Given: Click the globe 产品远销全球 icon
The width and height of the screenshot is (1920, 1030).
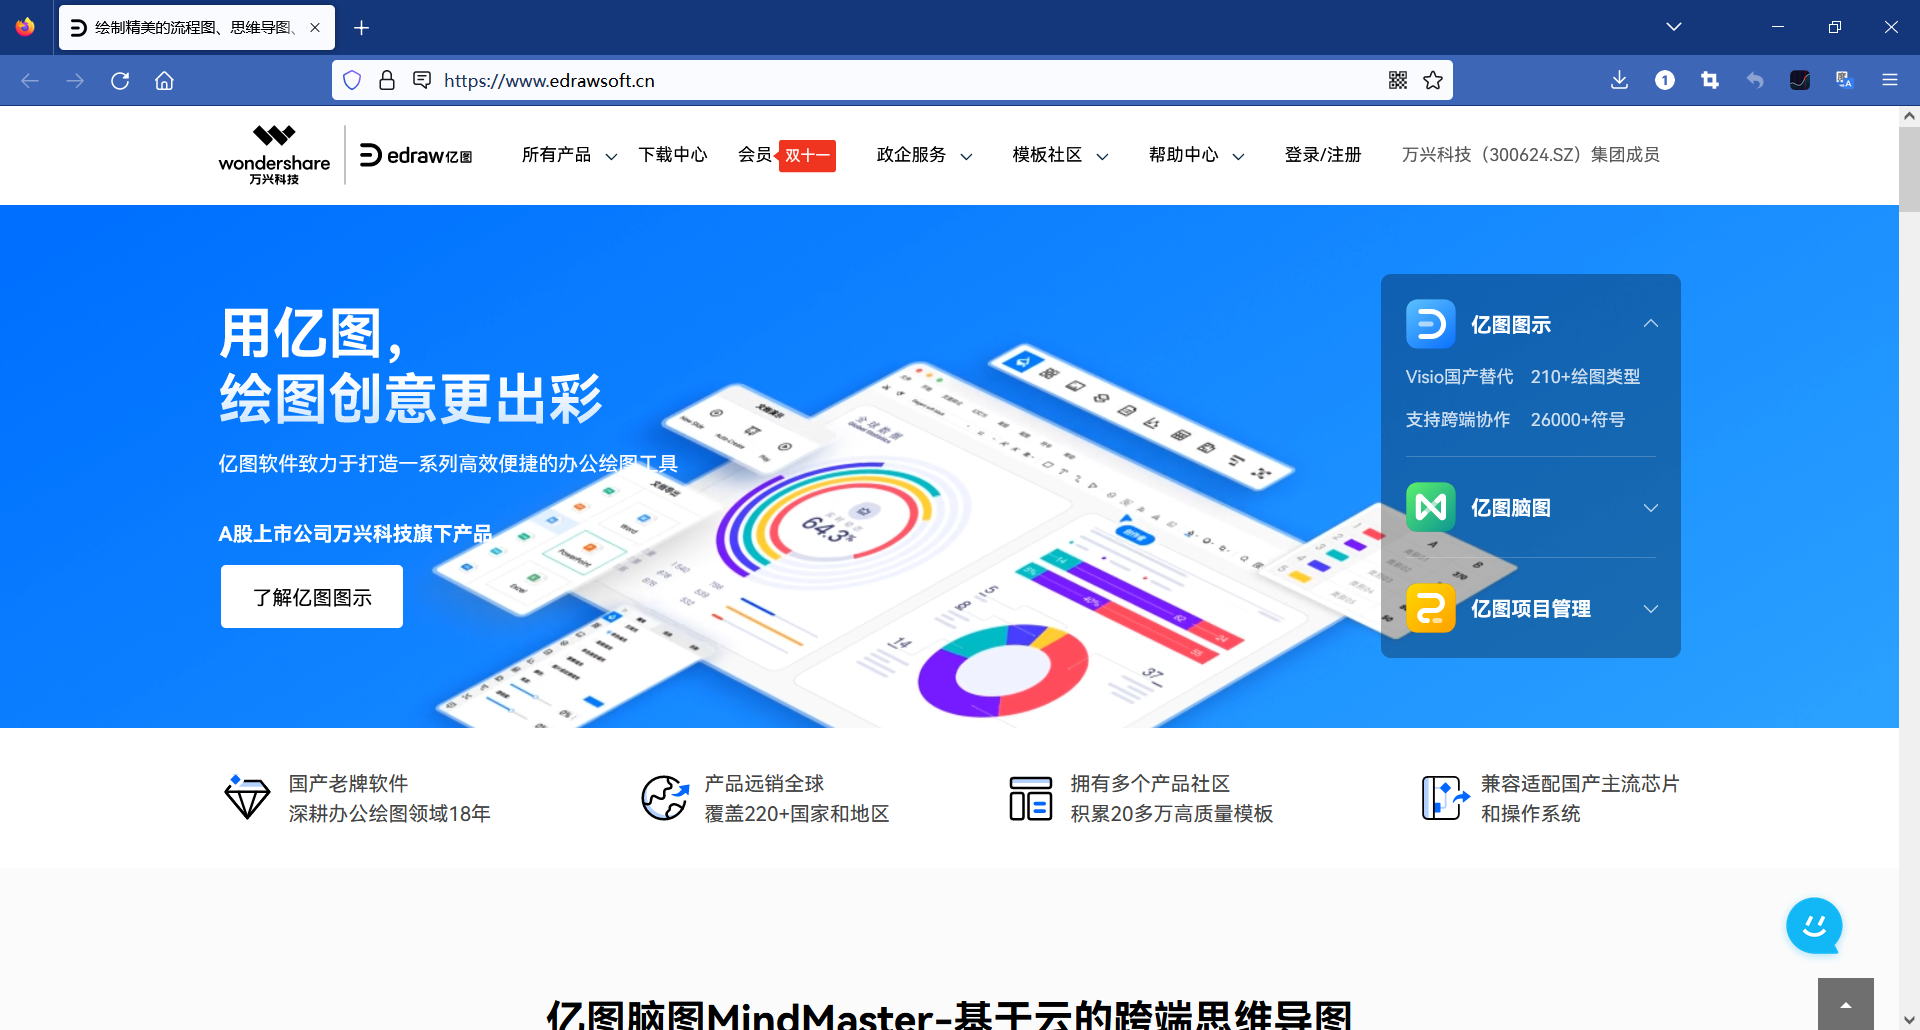Looking at the screenshot, I should point(665,797).
